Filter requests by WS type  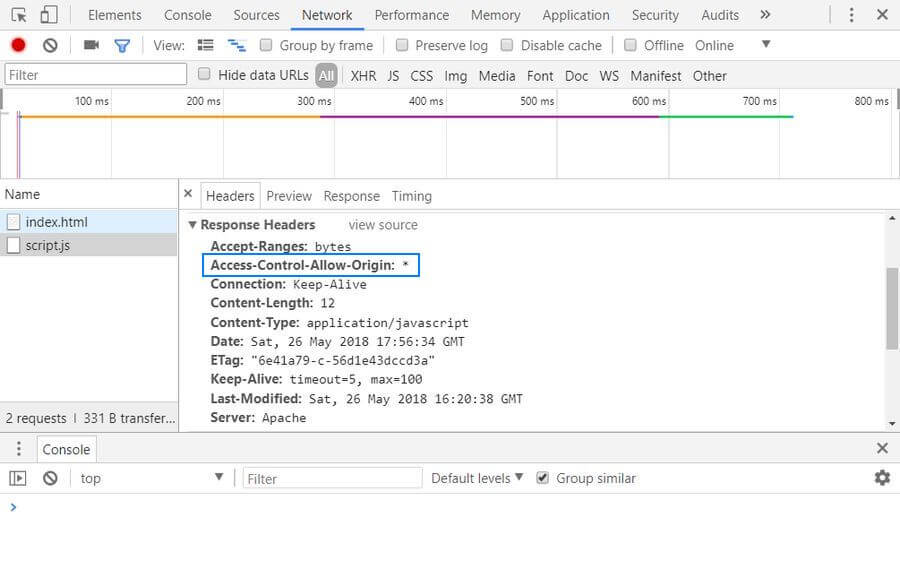click(x=609, y=76)
